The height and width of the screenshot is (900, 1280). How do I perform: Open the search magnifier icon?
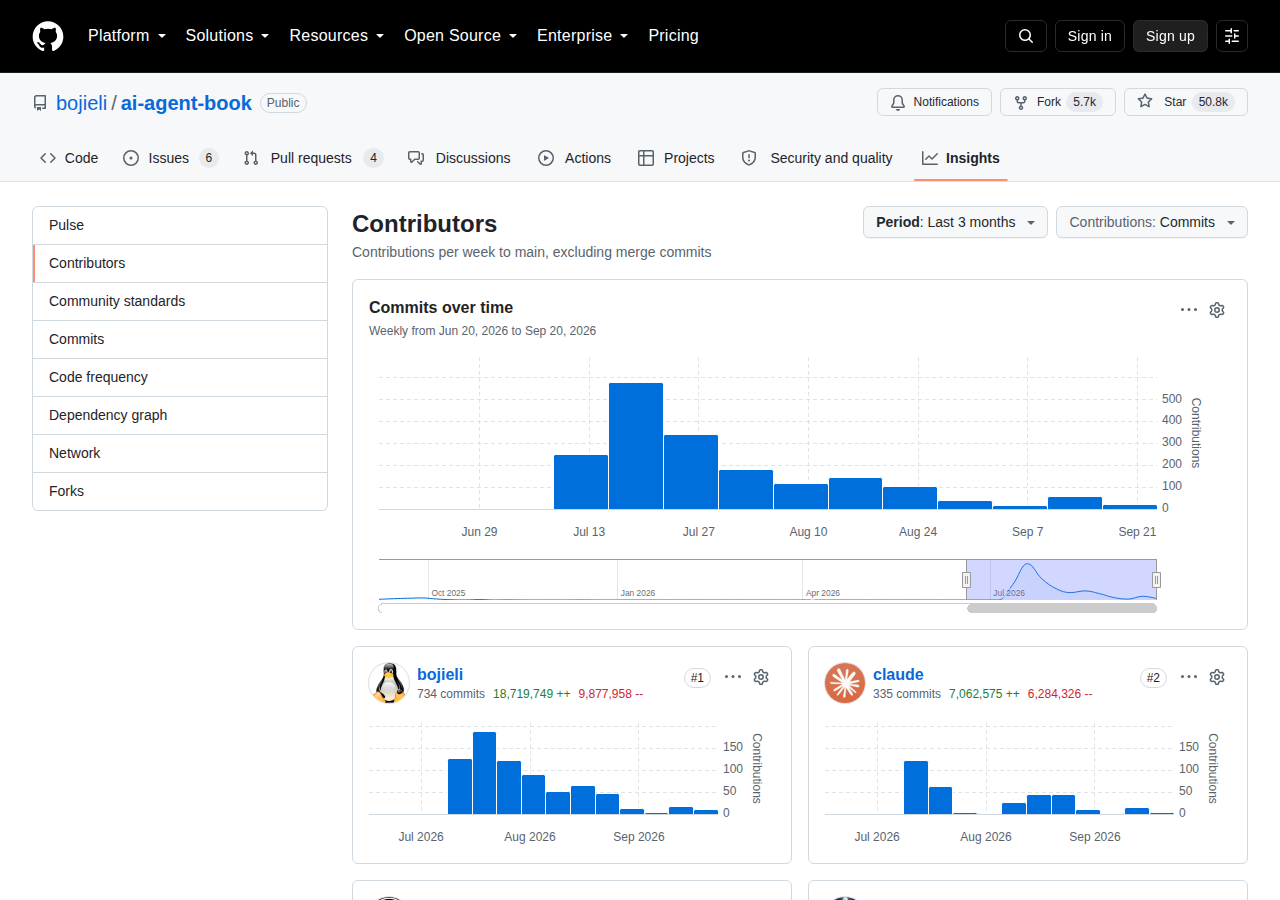point(1026,36)
